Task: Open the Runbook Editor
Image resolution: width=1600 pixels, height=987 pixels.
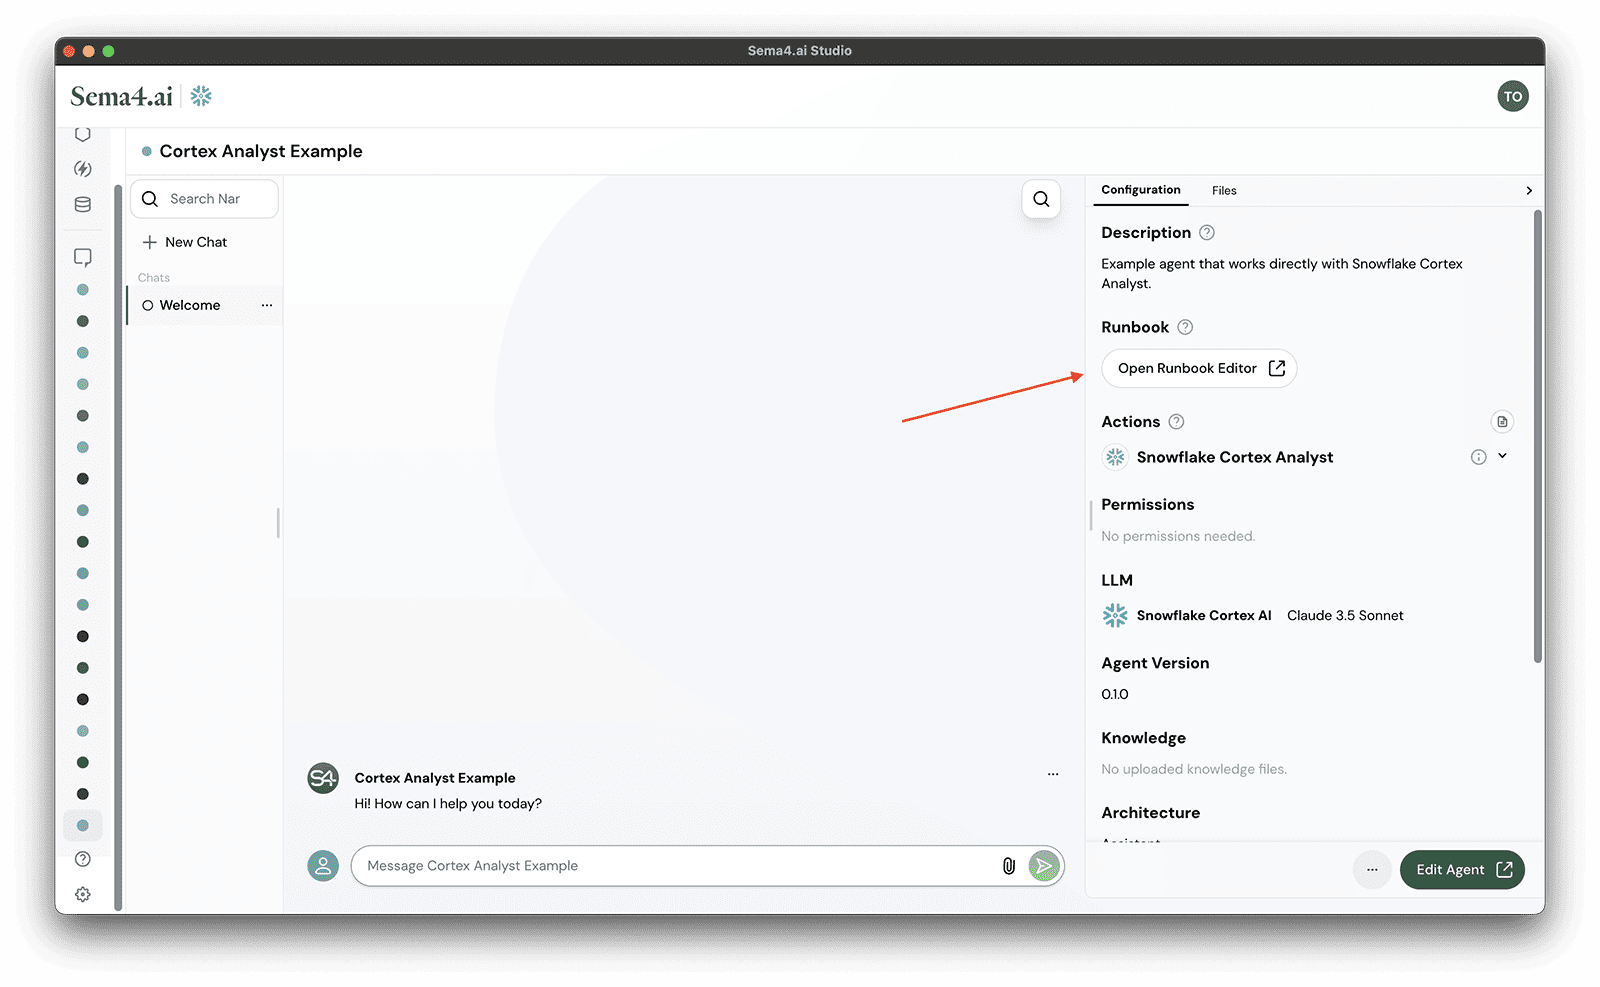Action: coord(1198,368)
